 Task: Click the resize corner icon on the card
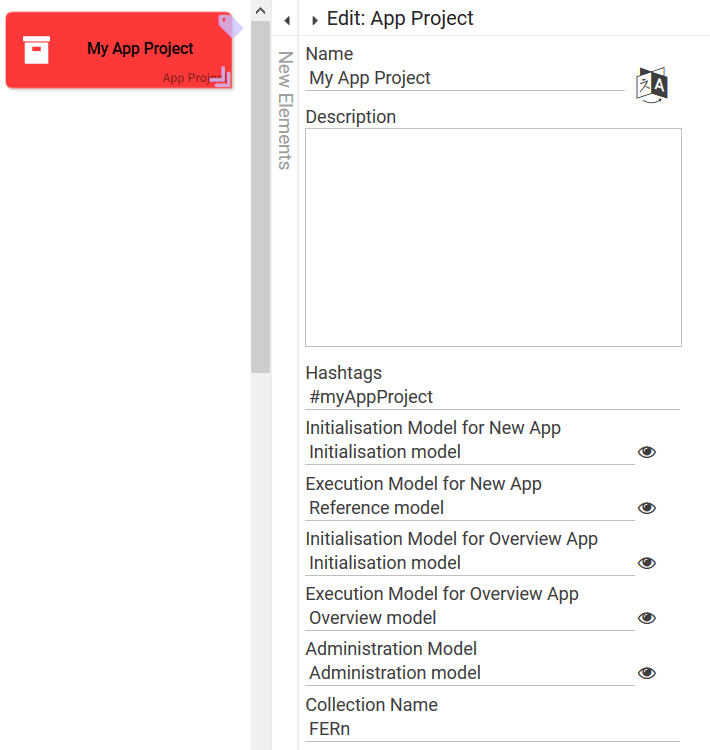(x=223, y=76)
